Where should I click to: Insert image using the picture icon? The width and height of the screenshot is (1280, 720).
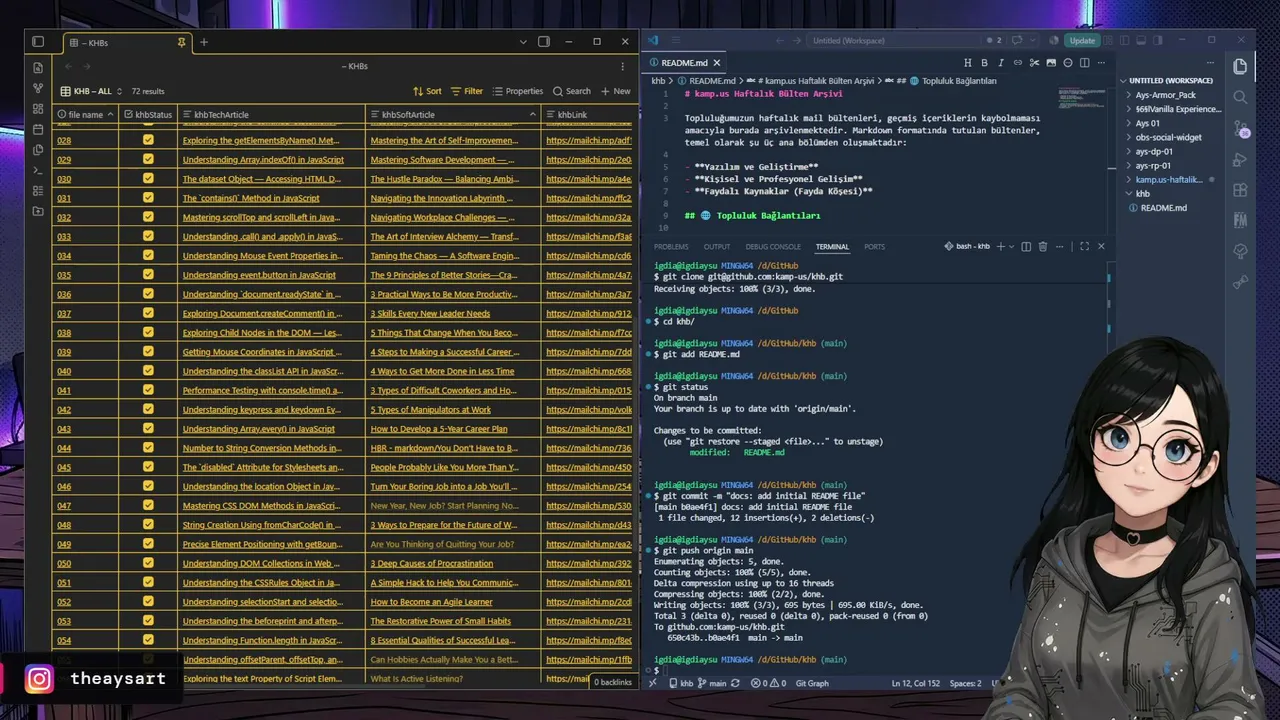(x=1051, y=63)
